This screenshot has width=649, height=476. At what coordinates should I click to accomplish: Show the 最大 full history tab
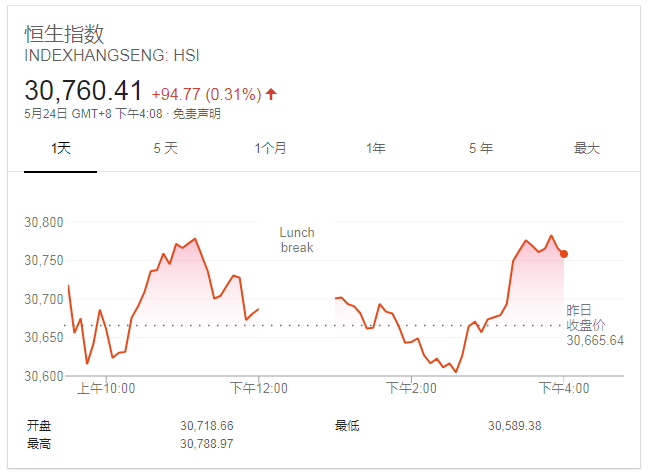(x=587, y=148)
